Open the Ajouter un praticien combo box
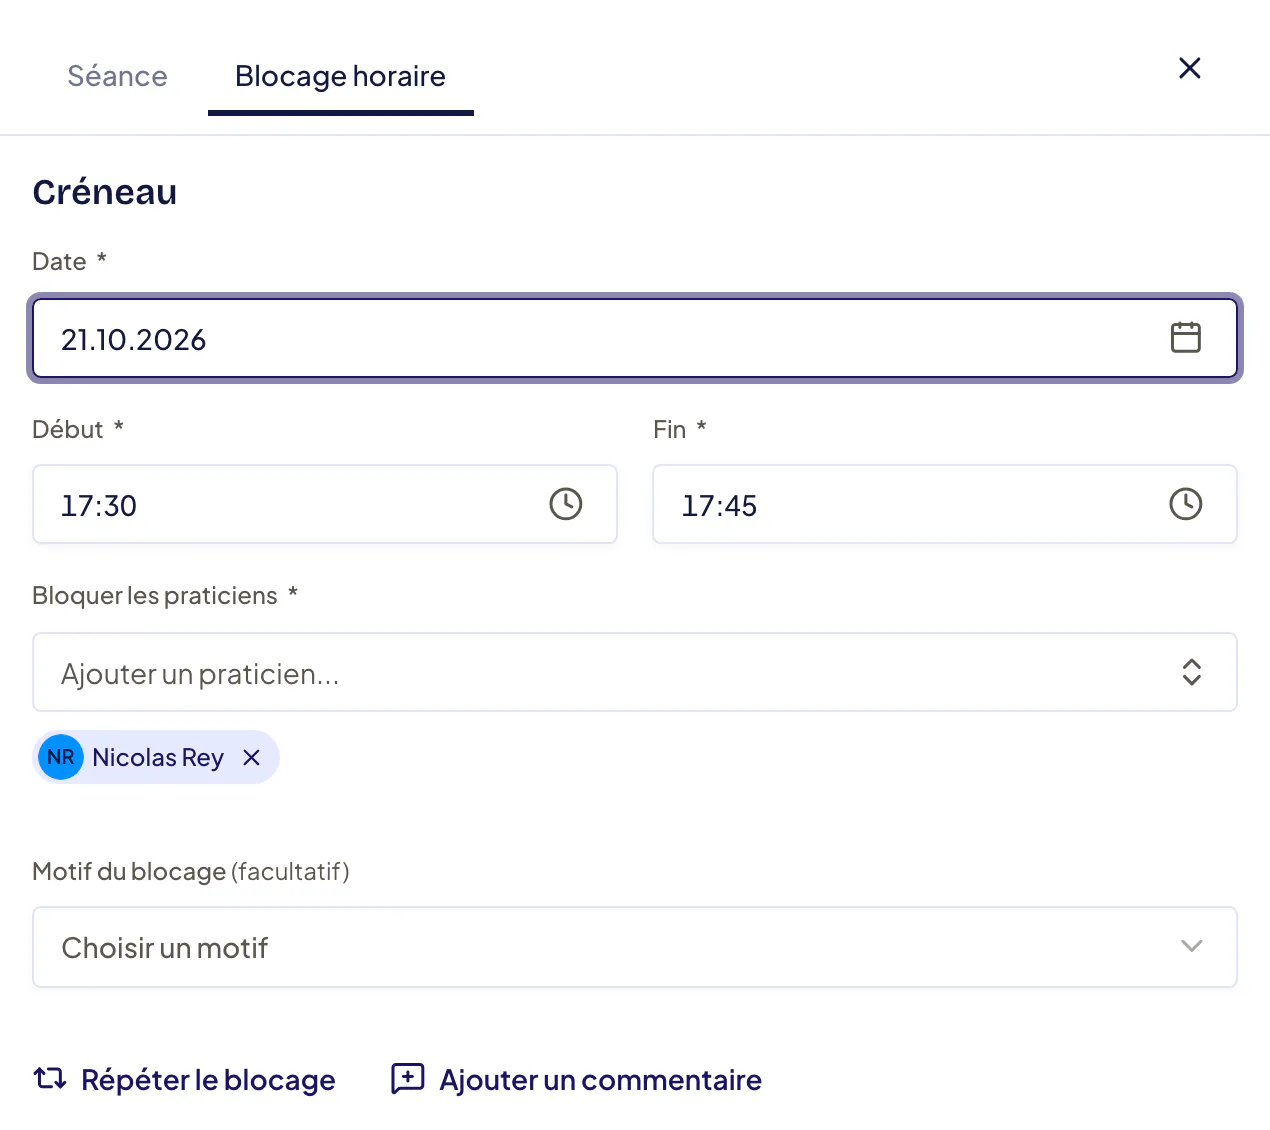 coord(635,672)
